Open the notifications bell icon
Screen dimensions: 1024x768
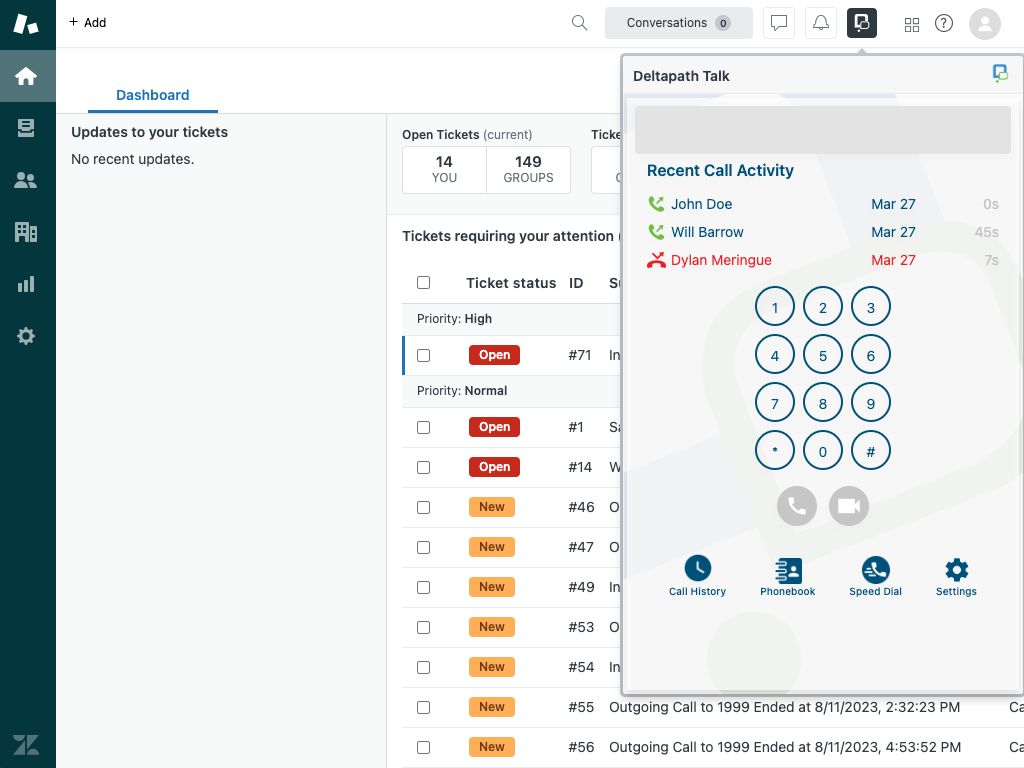pos(820,23)
